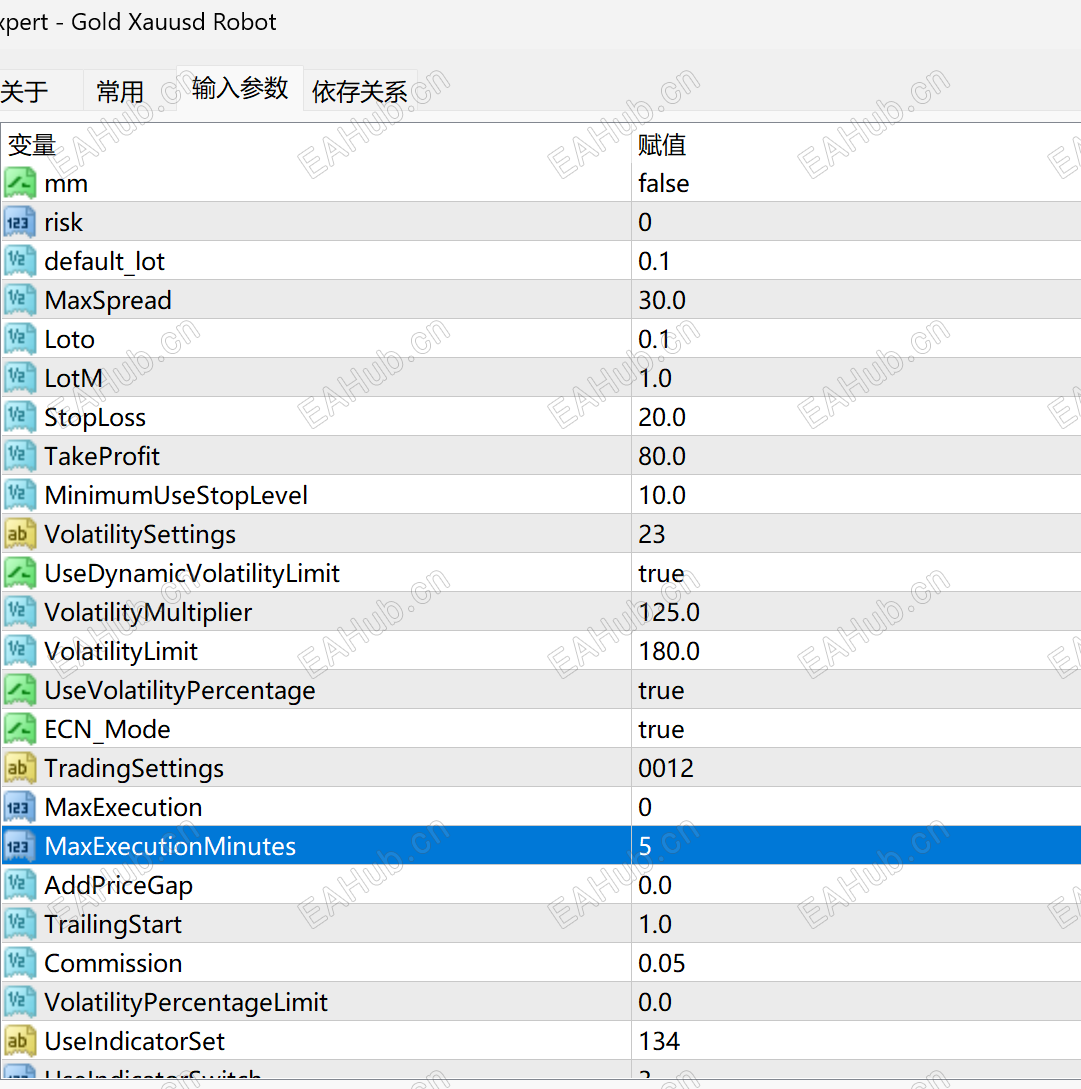Click the double icon beside Loto
This screenshot has width=1081, height=1089.
19,339
